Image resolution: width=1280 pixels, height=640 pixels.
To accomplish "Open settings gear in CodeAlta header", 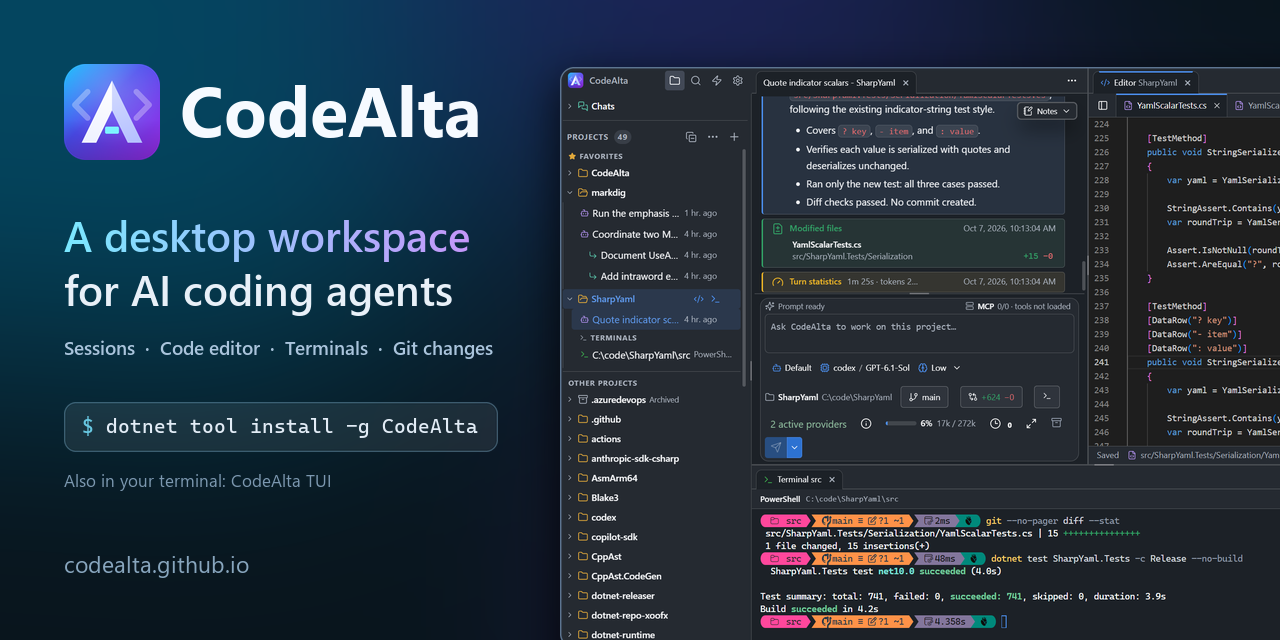I will [x=738, y=81].
